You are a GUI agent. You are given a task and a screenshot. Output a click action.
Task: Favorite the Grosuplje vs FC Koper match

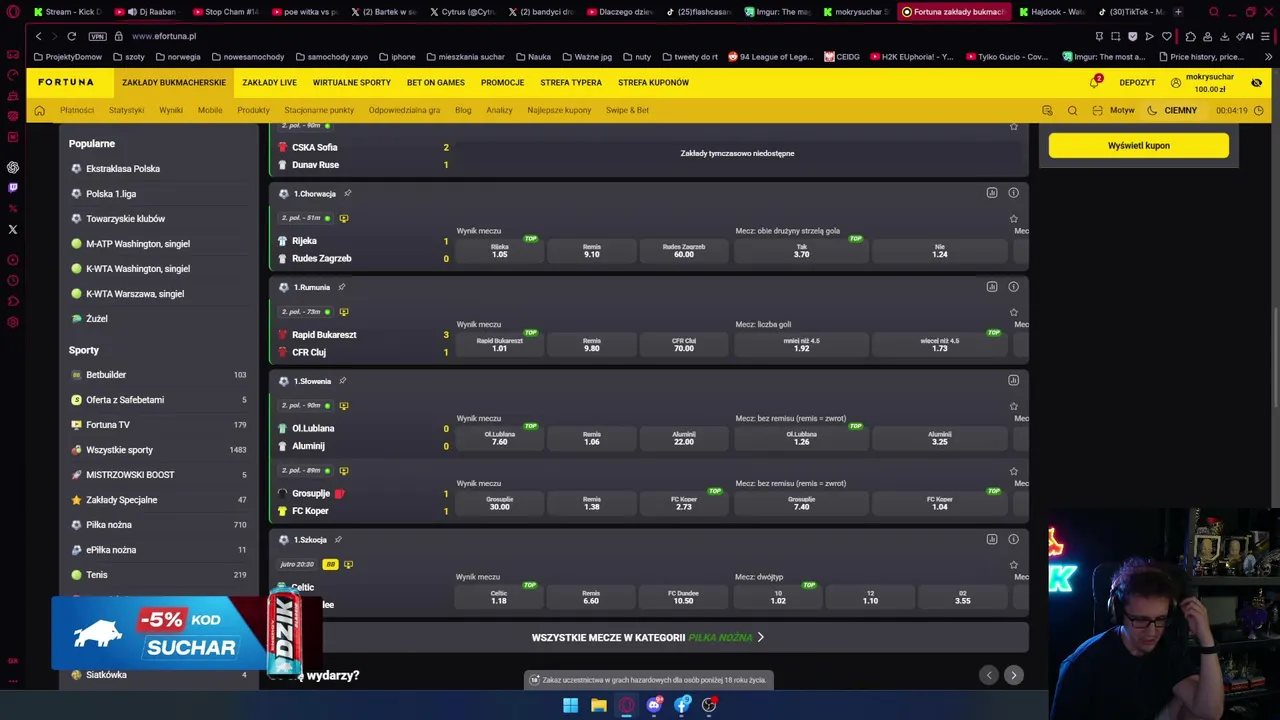click(1013, 471)
